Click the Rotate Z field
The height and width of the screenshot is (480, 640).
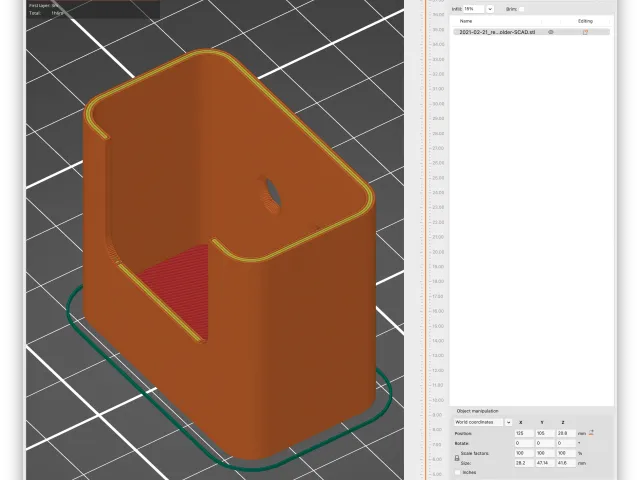[566, 443]
